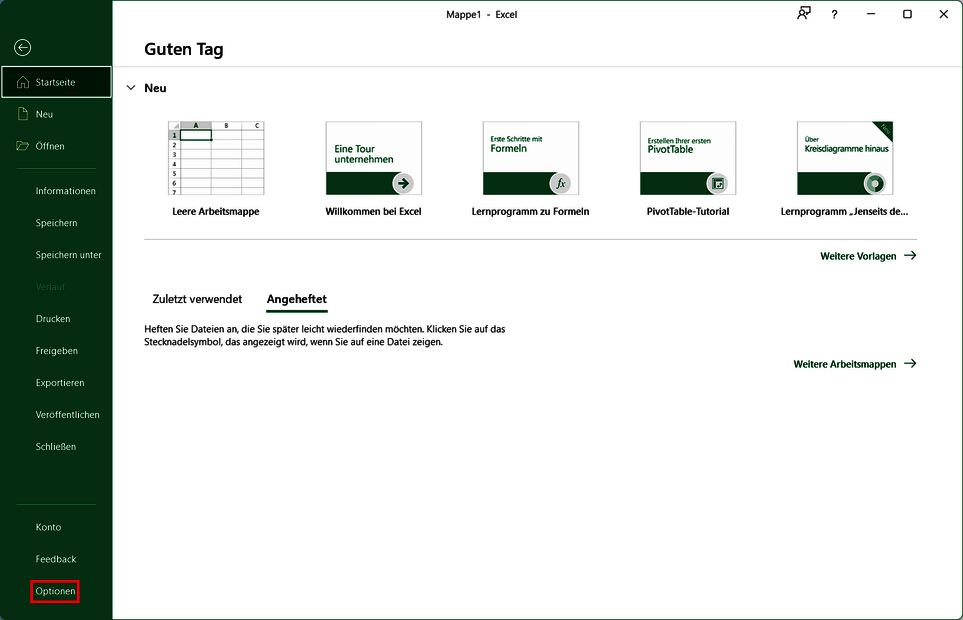
Task: Open the Konto page
Action: click(48, 527)
